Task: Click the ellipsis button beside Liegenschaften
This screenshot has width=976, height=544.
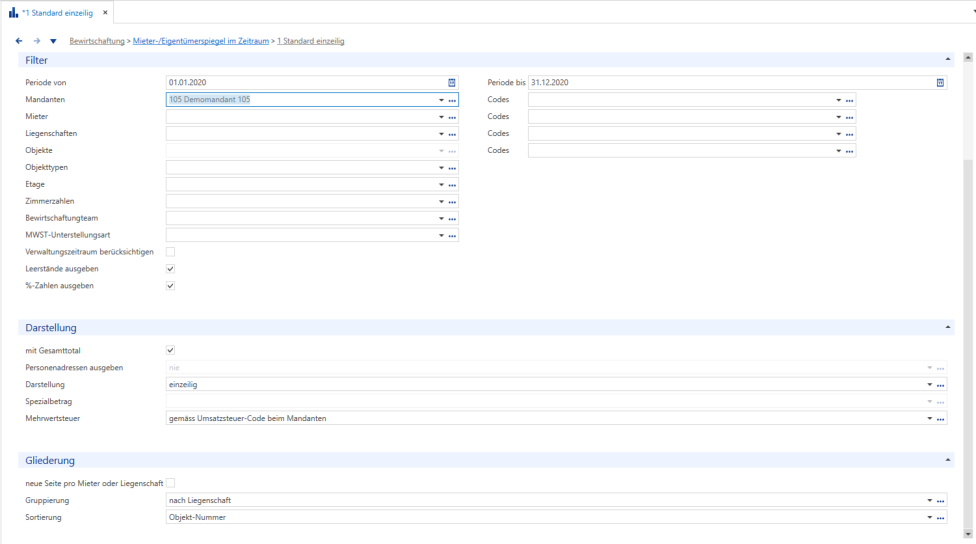Action: tap(453, 134)
